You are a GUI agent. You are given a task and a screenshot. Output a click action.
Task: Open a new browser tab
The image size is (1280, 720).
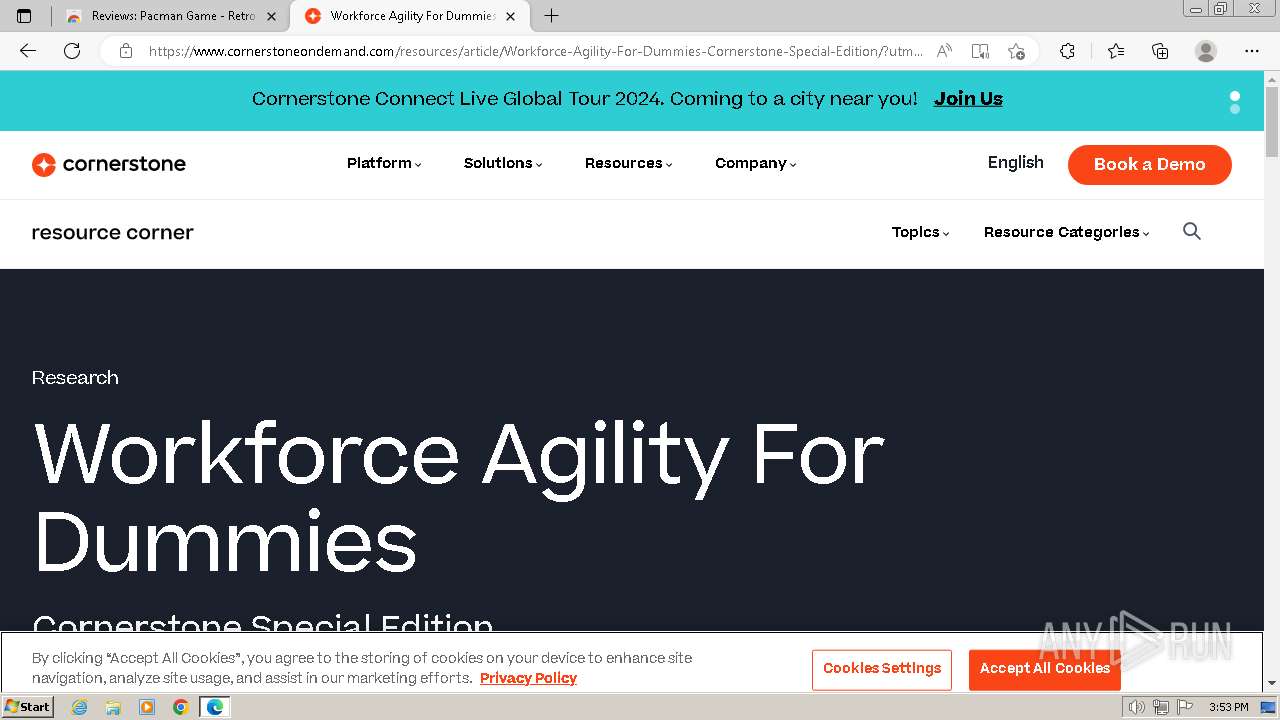(551, 16)
